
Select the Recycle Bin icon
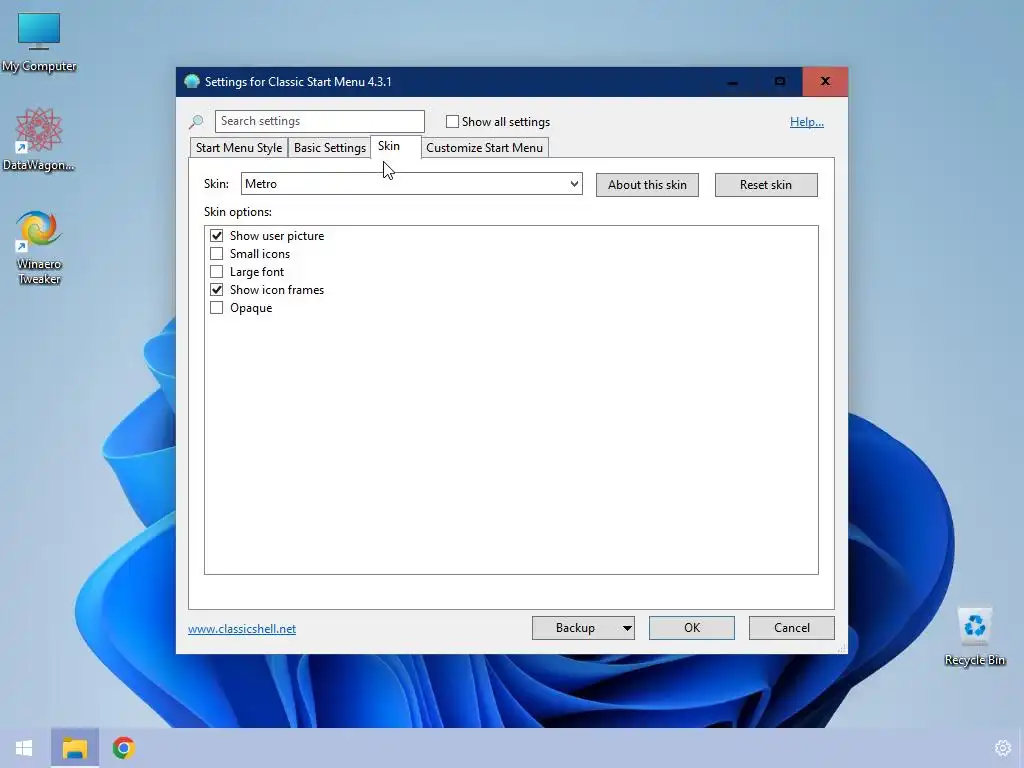[974, 637]
